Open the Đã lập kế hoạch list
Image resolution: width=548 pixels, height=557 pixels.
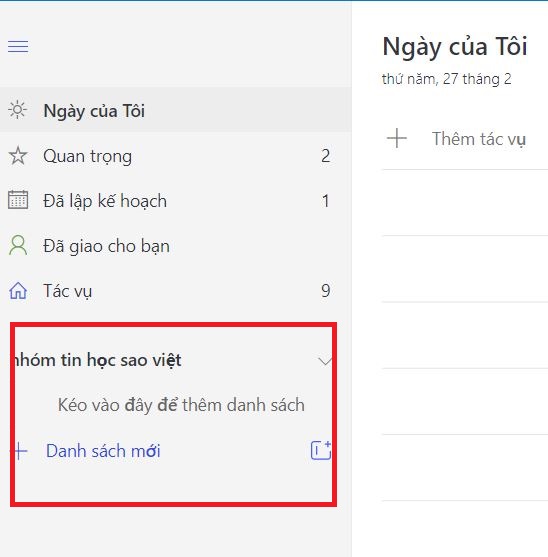tap(176, 201)
